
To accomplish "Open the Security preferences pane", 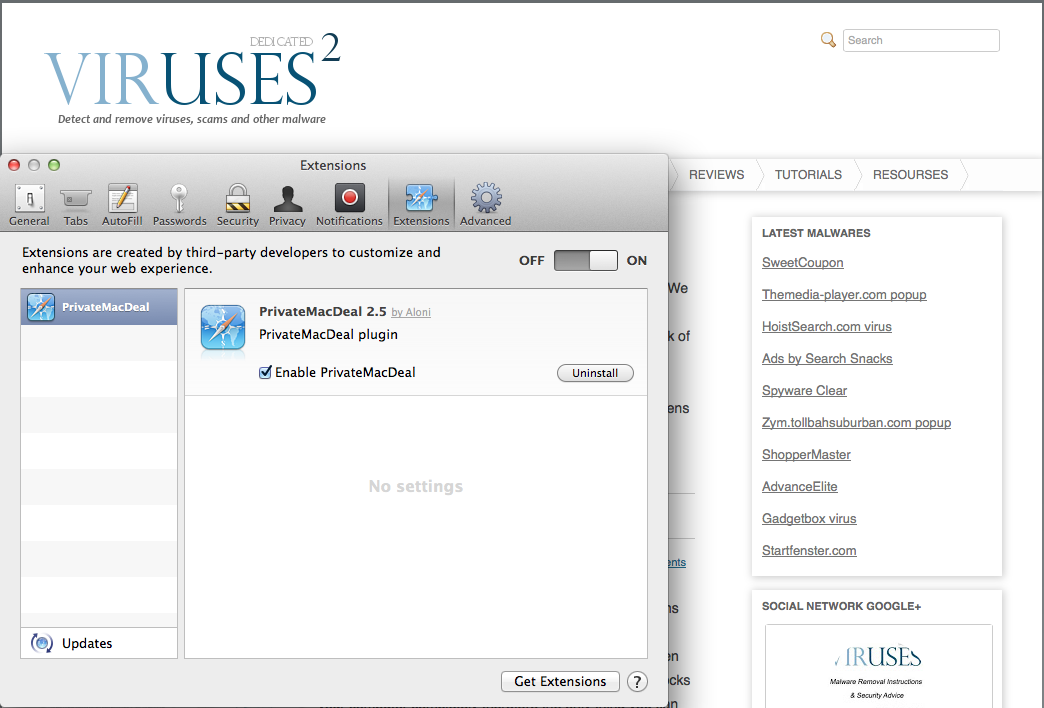I will coord(238,205).
